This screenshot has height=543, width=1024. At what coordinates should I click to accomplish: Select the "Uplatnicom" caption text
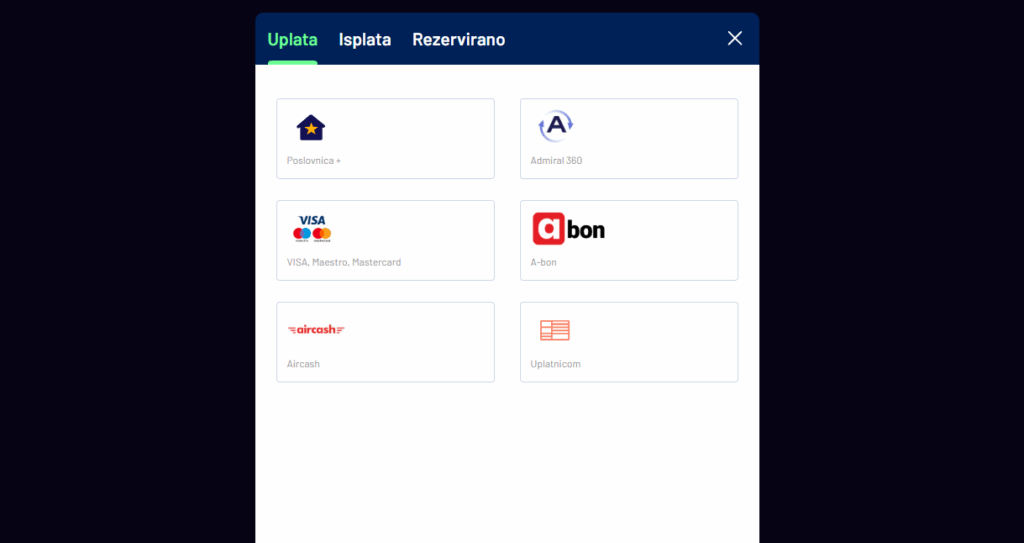coord(555,364)
